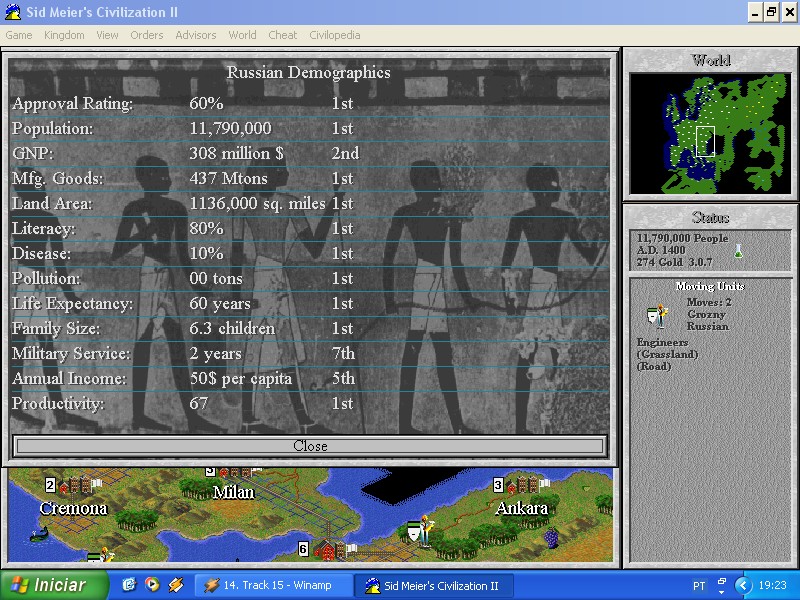This screenshot has height=600, width=800.
Task: Click the "2 years" Military Service value
Action: tap(215, 354)
